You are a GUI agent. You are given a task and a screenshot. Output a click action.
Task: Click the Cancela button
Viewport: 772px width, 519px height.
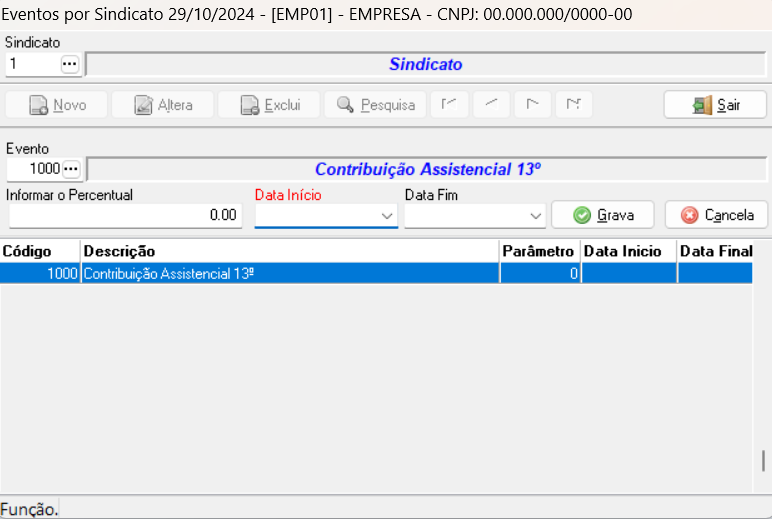(x=716, y=215)
